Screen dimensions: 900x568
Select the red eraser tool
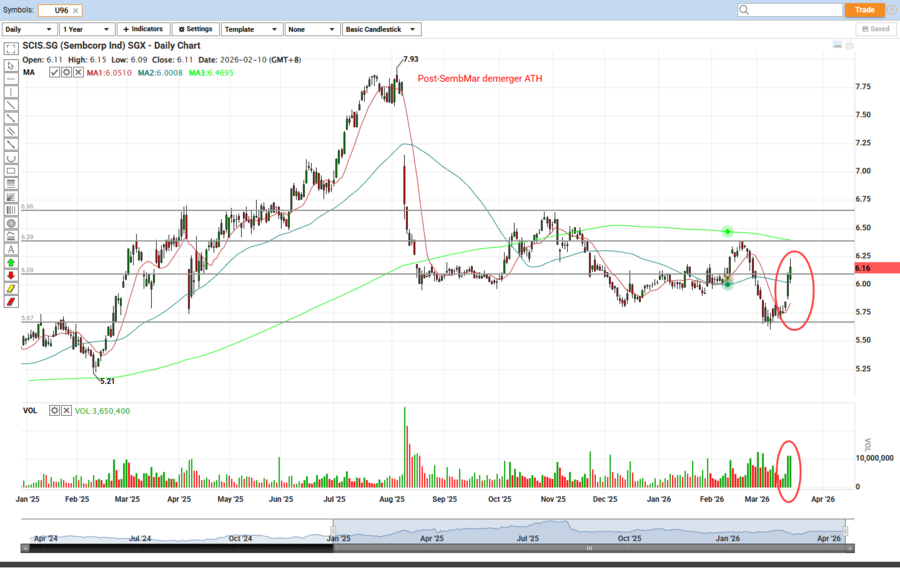coord(11,301)
